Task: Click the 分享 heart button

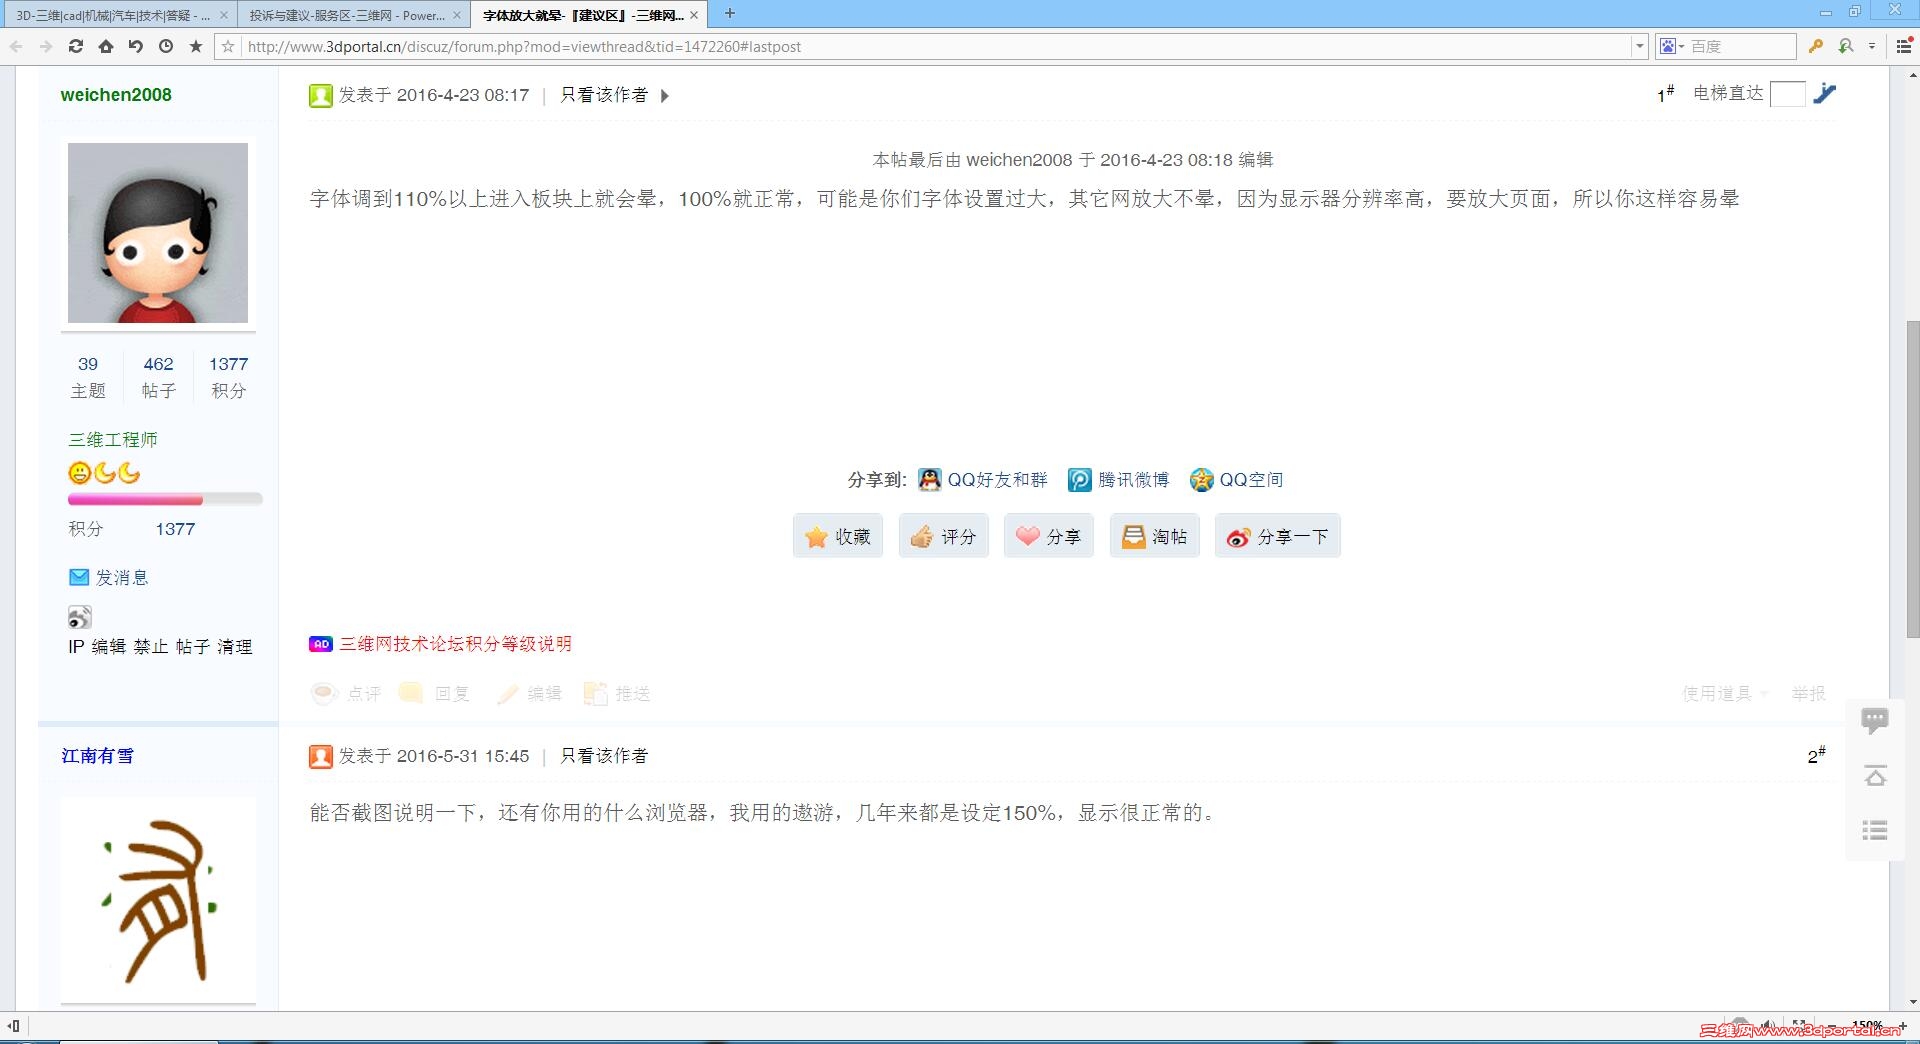Action: (1049, 536)
